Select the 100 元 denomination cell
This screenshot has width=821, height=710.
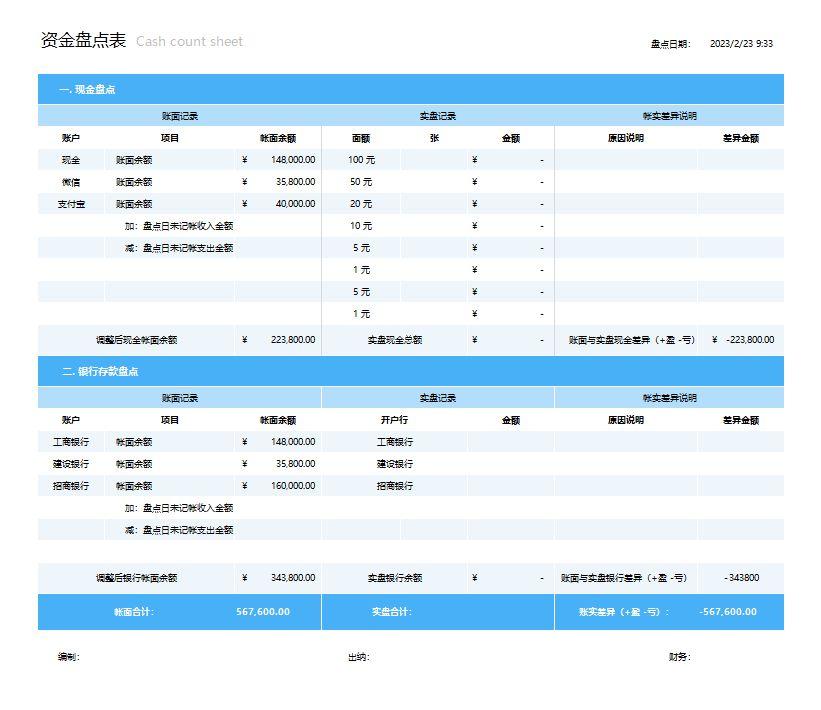[361, 160]
